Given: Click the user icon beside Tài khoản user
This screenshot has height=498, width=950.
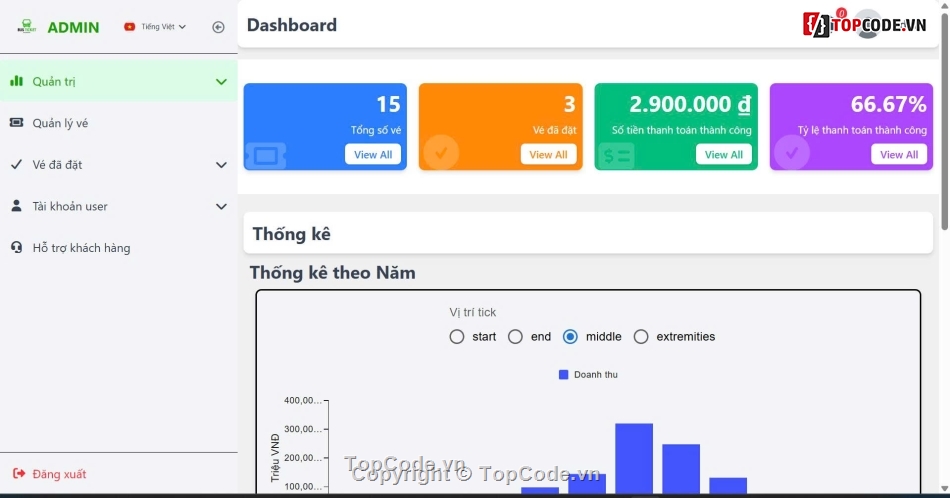Looking at the screenshot, I should pos(16,206).
